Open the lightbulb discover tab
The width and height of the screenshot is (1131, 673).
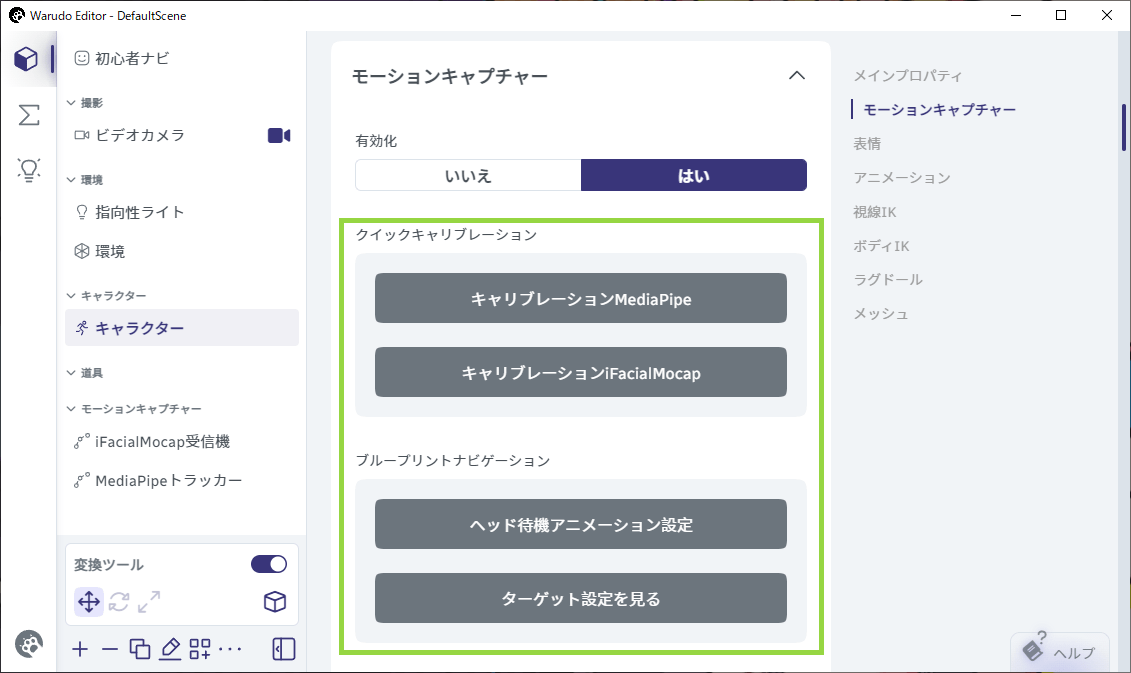click(x=28, y=170)
